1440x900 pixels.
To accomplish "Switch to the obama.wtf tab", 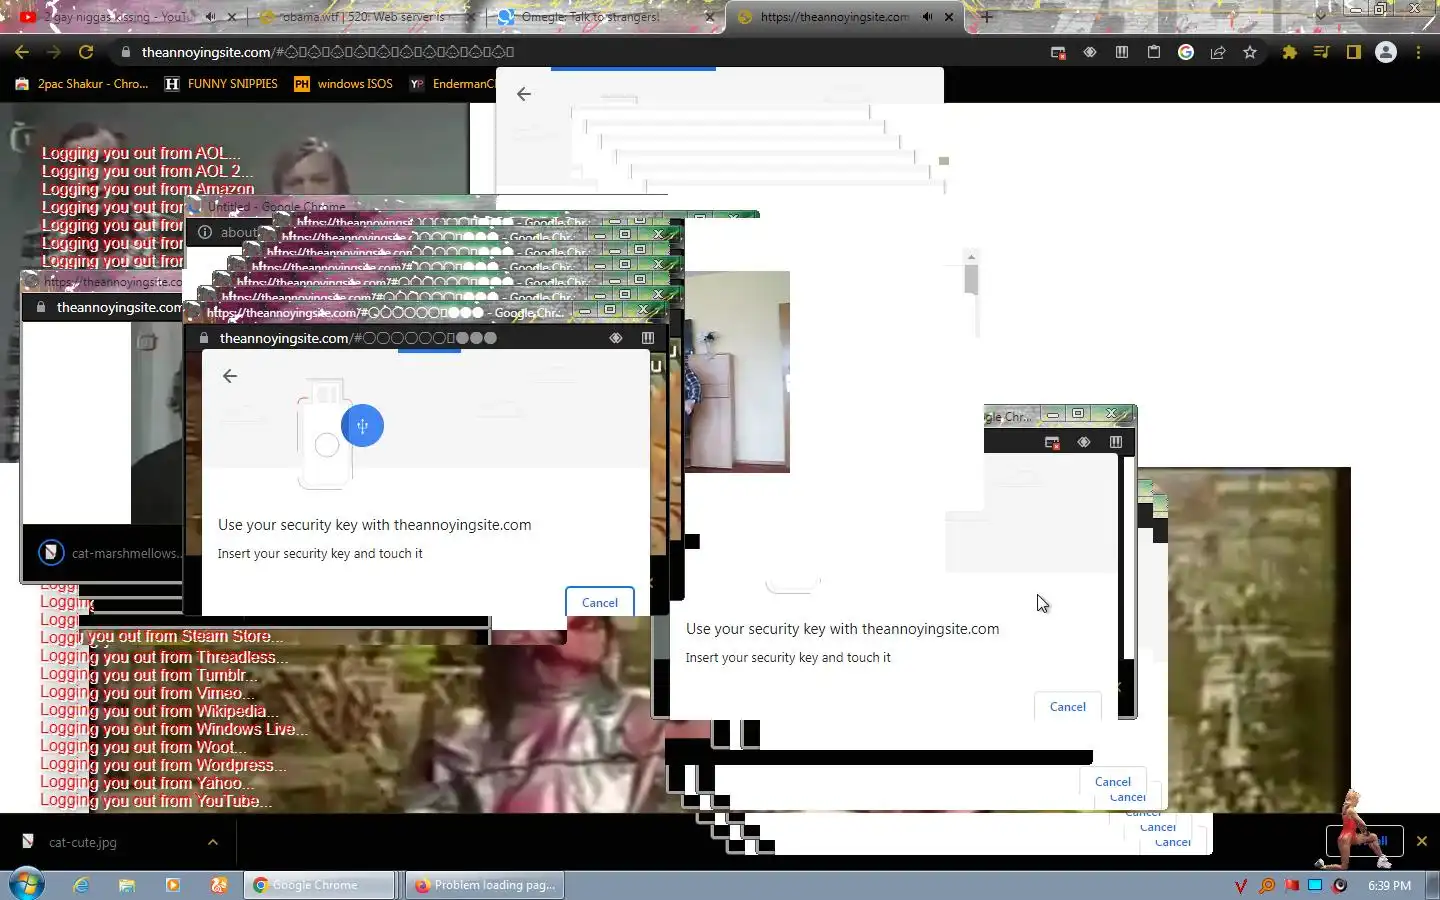I will pyautogui.click(x=365, y=17).
